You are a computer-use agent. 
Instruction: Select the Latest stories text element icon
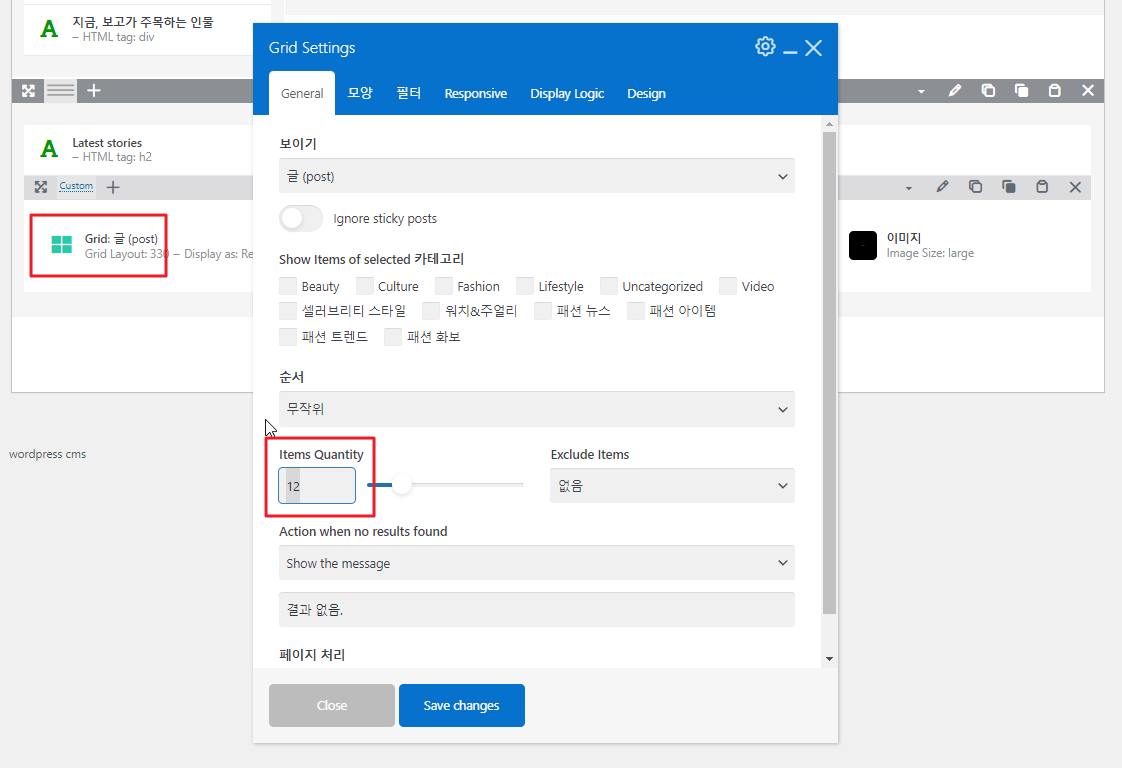pos(49,149)
